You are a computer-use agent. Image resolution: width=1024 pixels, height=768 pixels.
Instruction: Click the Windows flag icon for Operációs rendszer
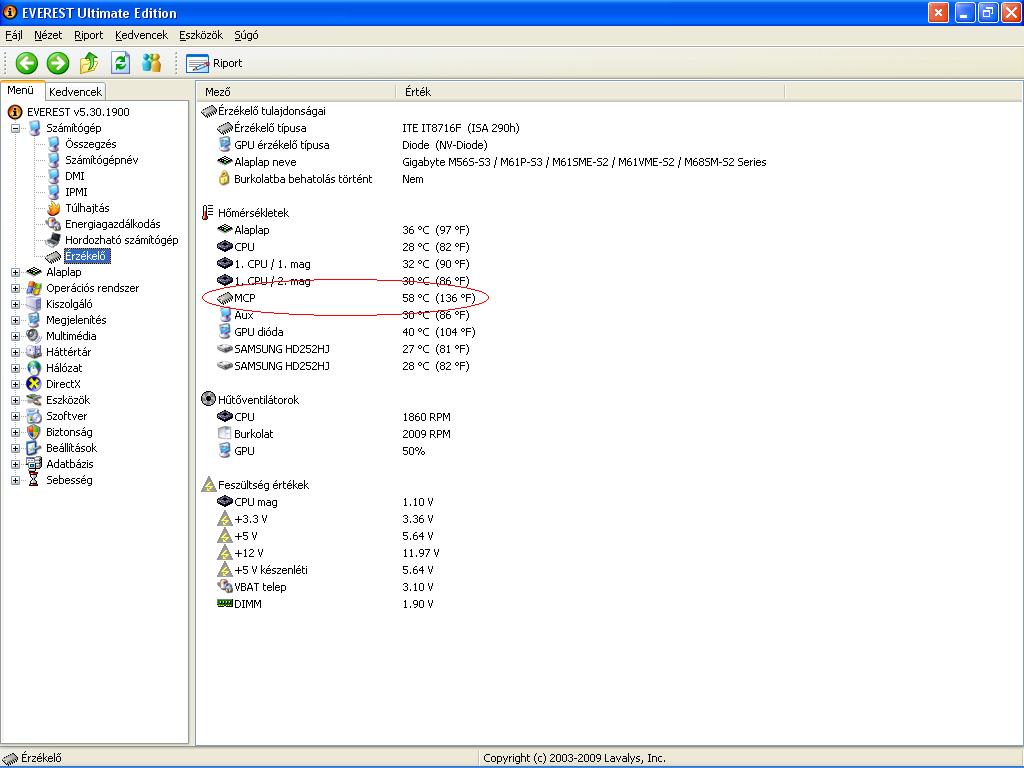coord(34,288)
